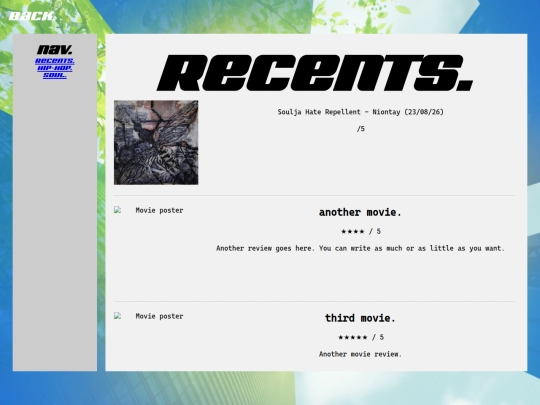Open the Soul navigation link
540x405 pixels.
pos(55,75)
